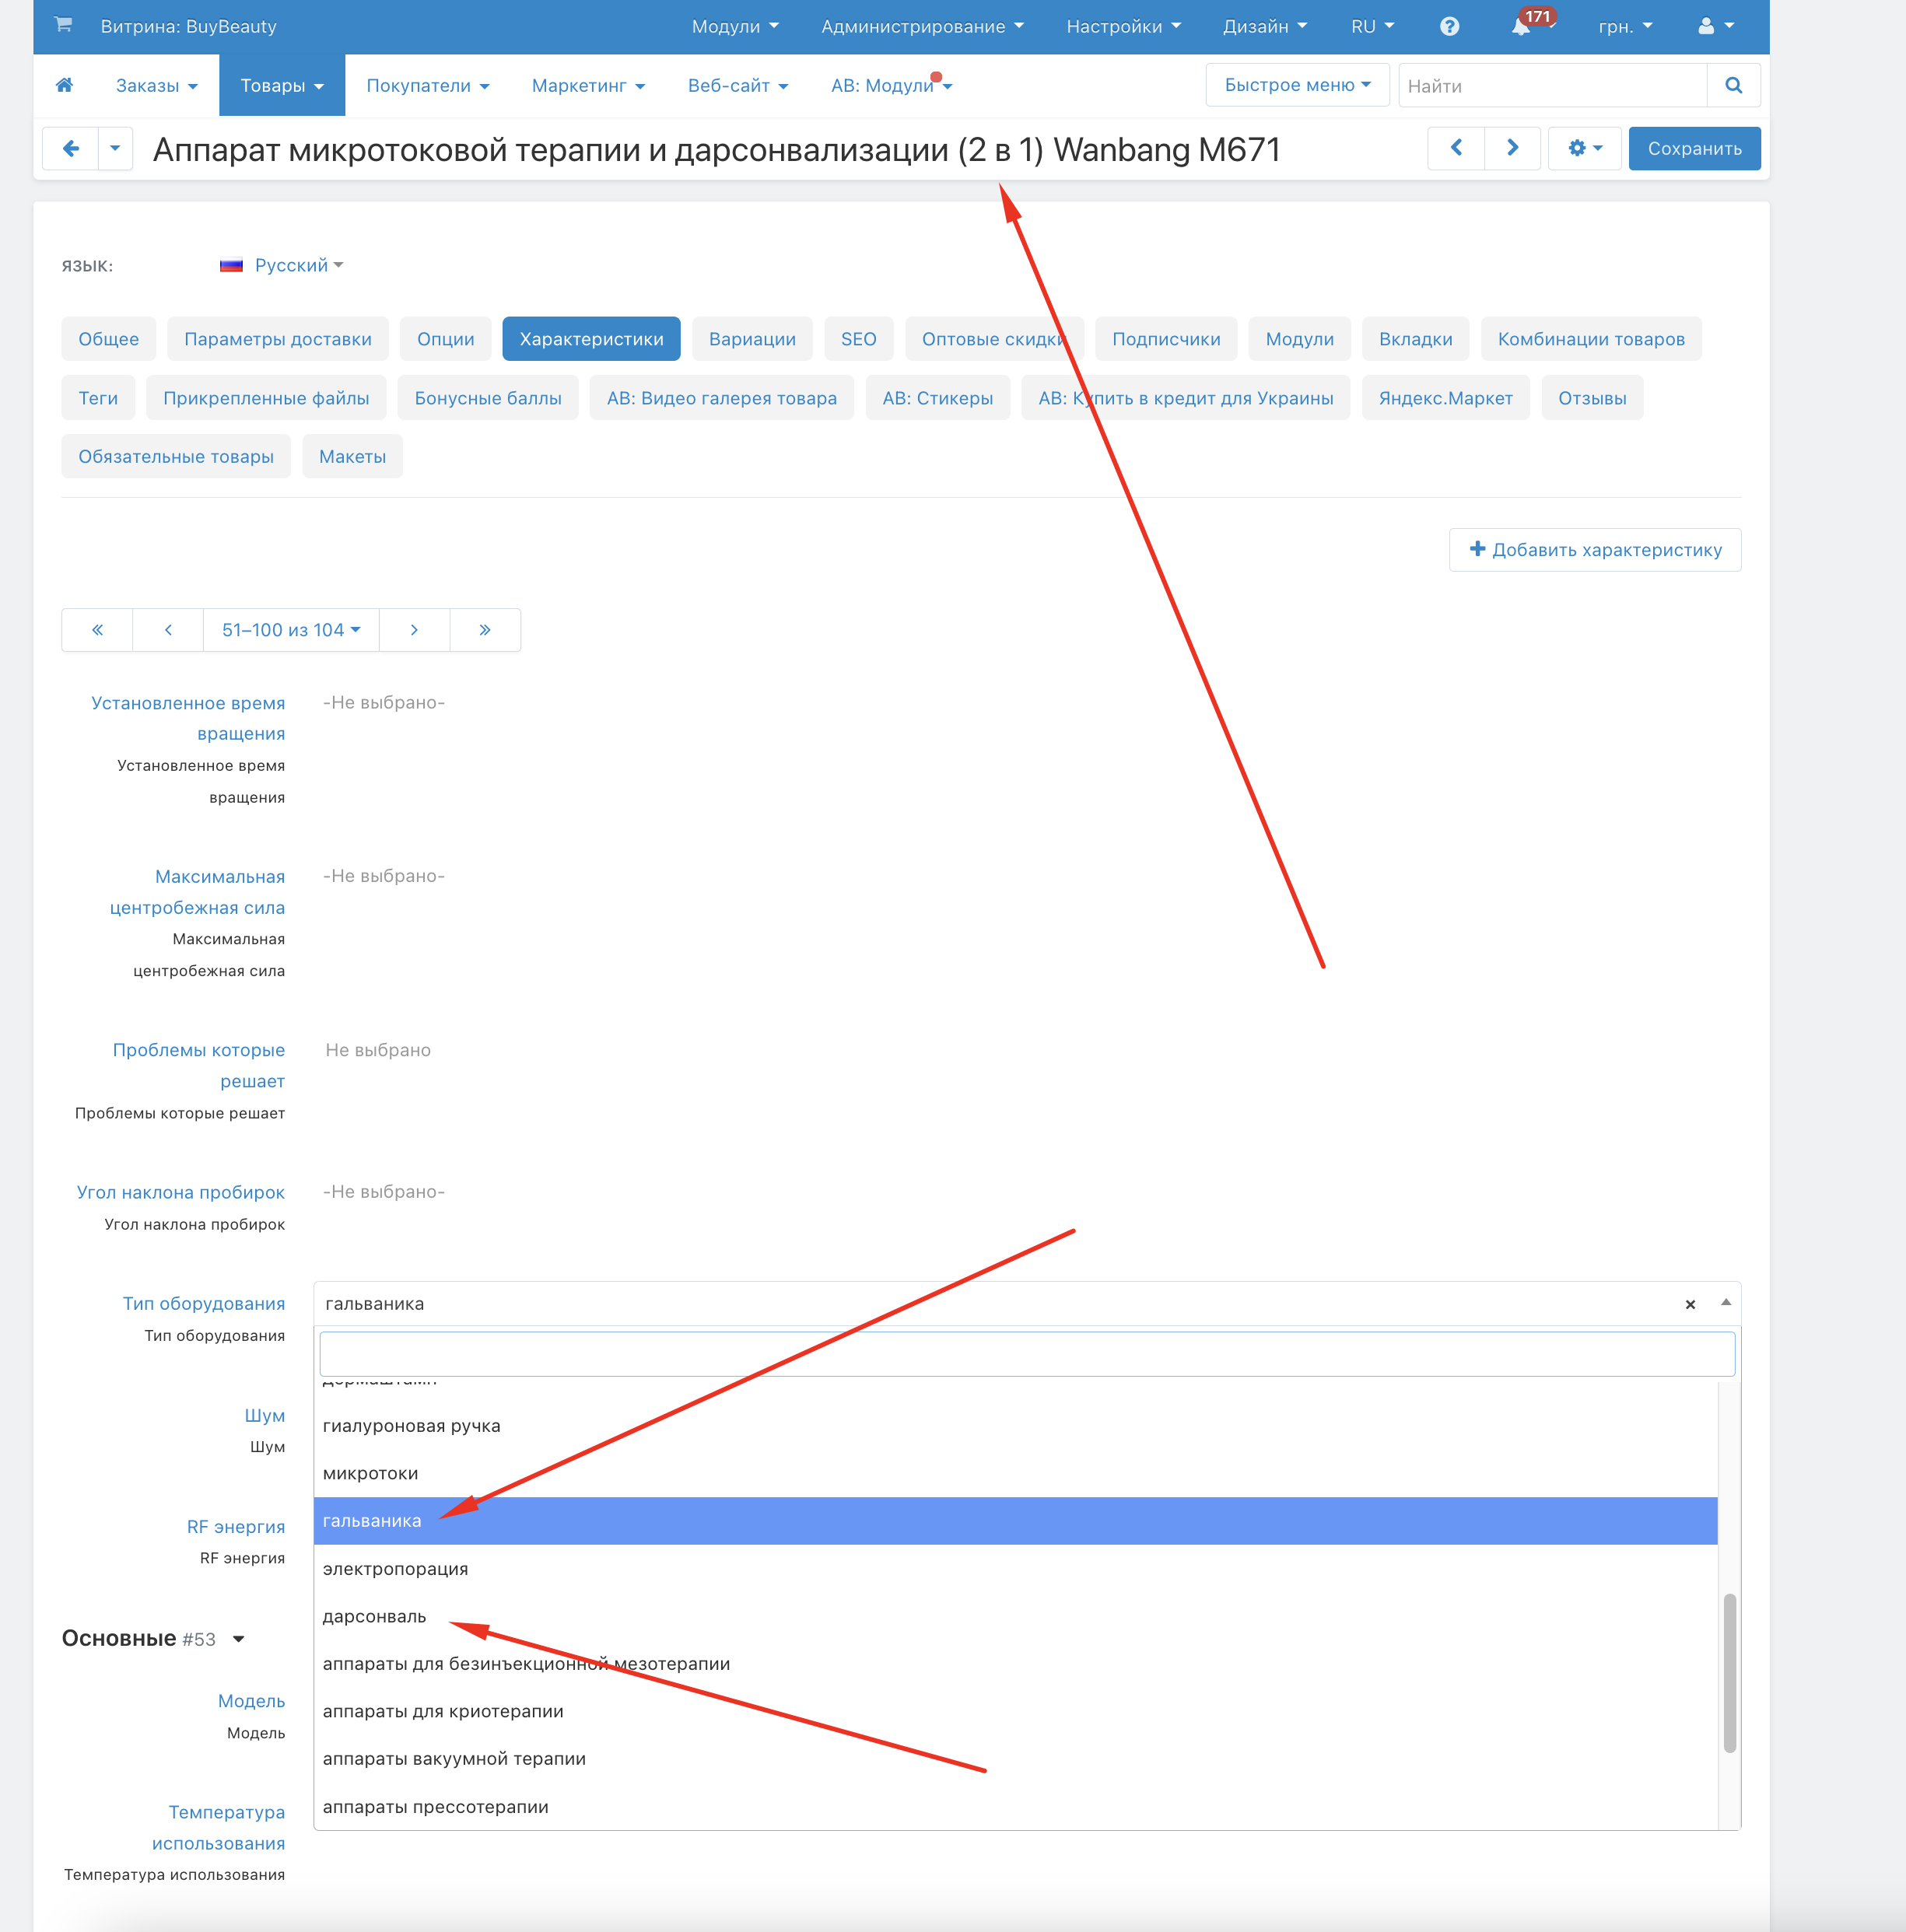
Task: Open the Подписчики tab
Action: [1166, 339]
